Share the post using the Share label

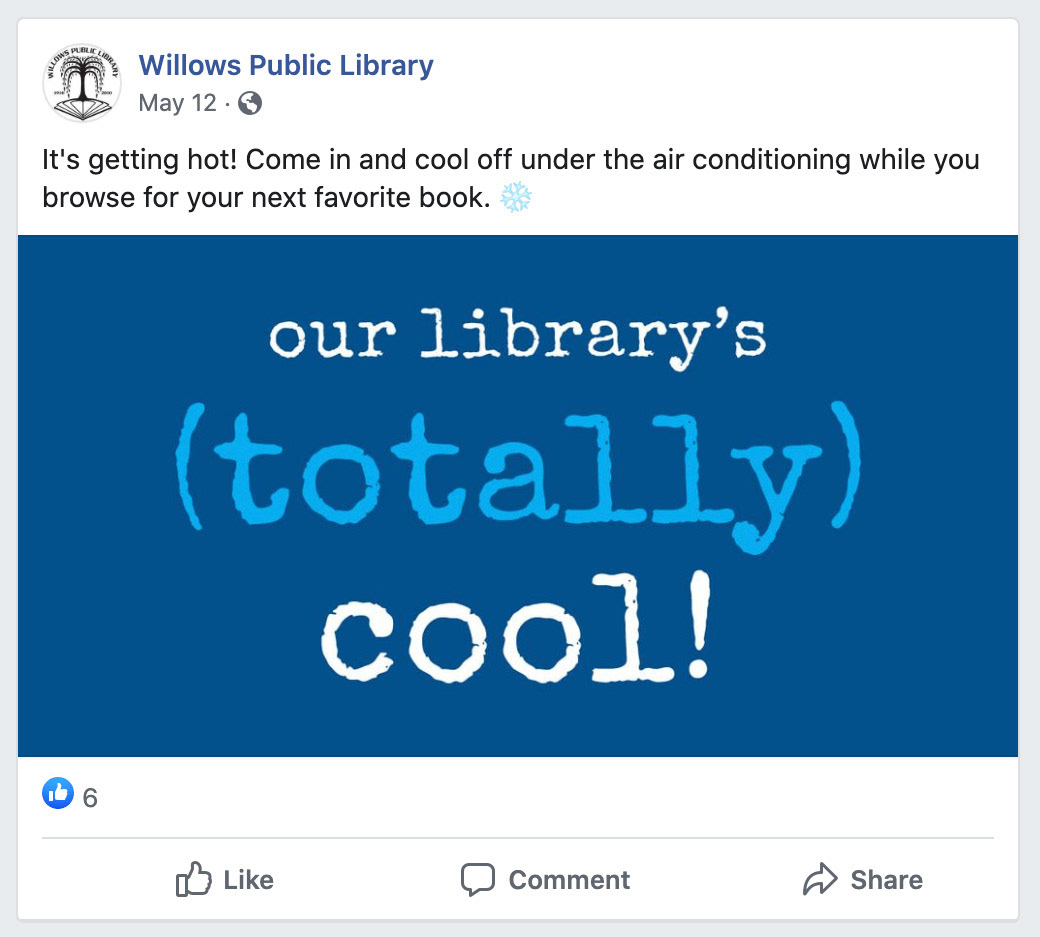pyautogui.click(x=886, y=880)
